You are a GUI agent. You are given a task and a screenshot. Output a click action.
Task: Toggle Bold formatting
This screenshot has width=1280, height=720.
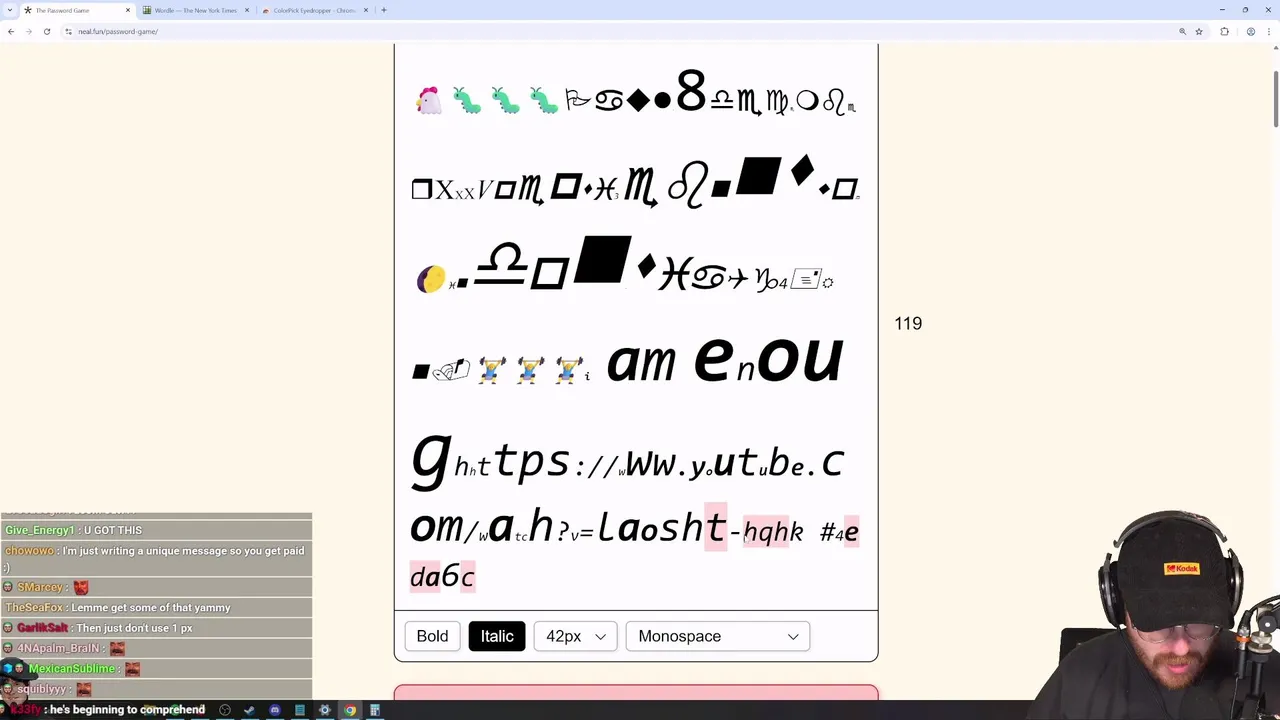(432, 636)
